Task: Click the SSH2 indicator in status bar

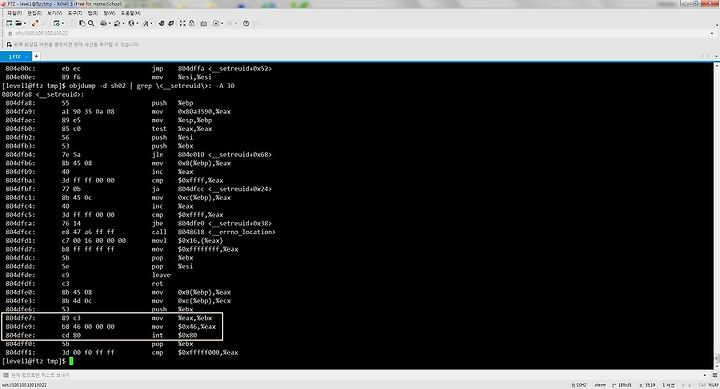Action: pos(579,385)
